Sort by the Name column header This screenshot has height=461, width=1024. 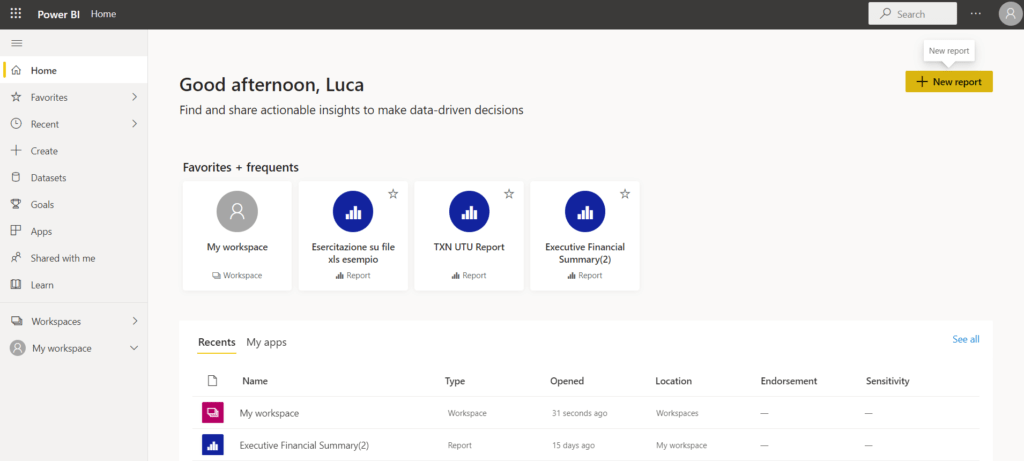[x=255, y=381]
